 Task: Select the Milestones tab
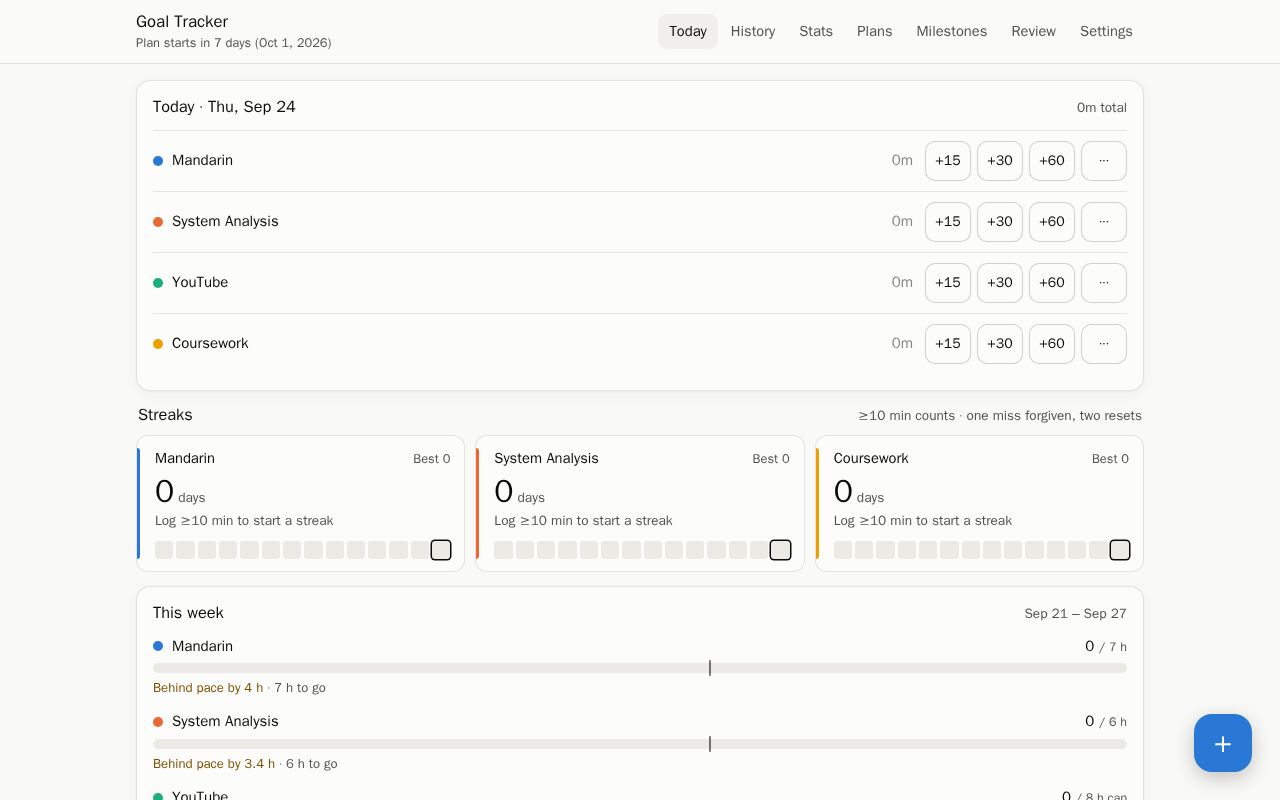pos(952,31)
